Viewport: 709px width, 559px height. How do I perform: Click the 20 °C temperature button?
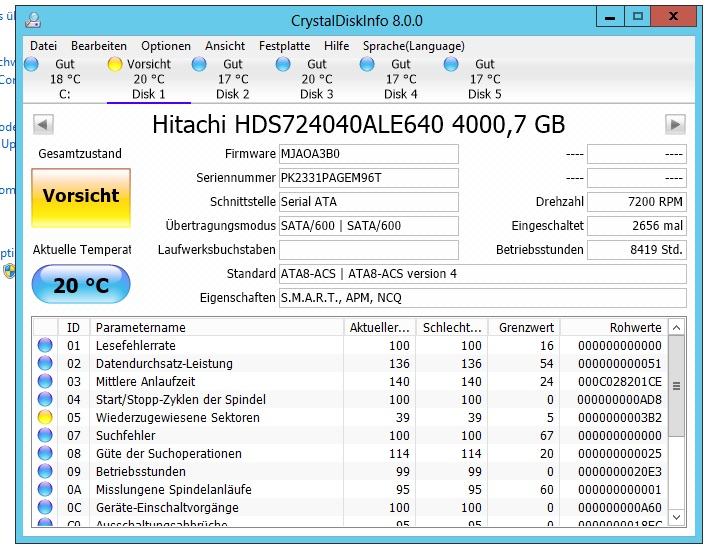[x=81, y=284]
